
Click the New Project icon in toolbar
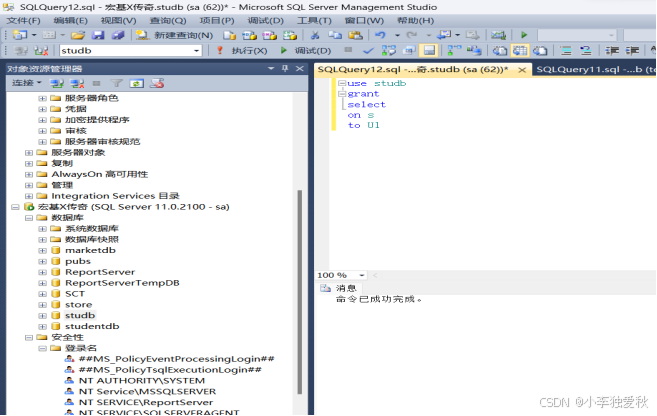[19, 35]
